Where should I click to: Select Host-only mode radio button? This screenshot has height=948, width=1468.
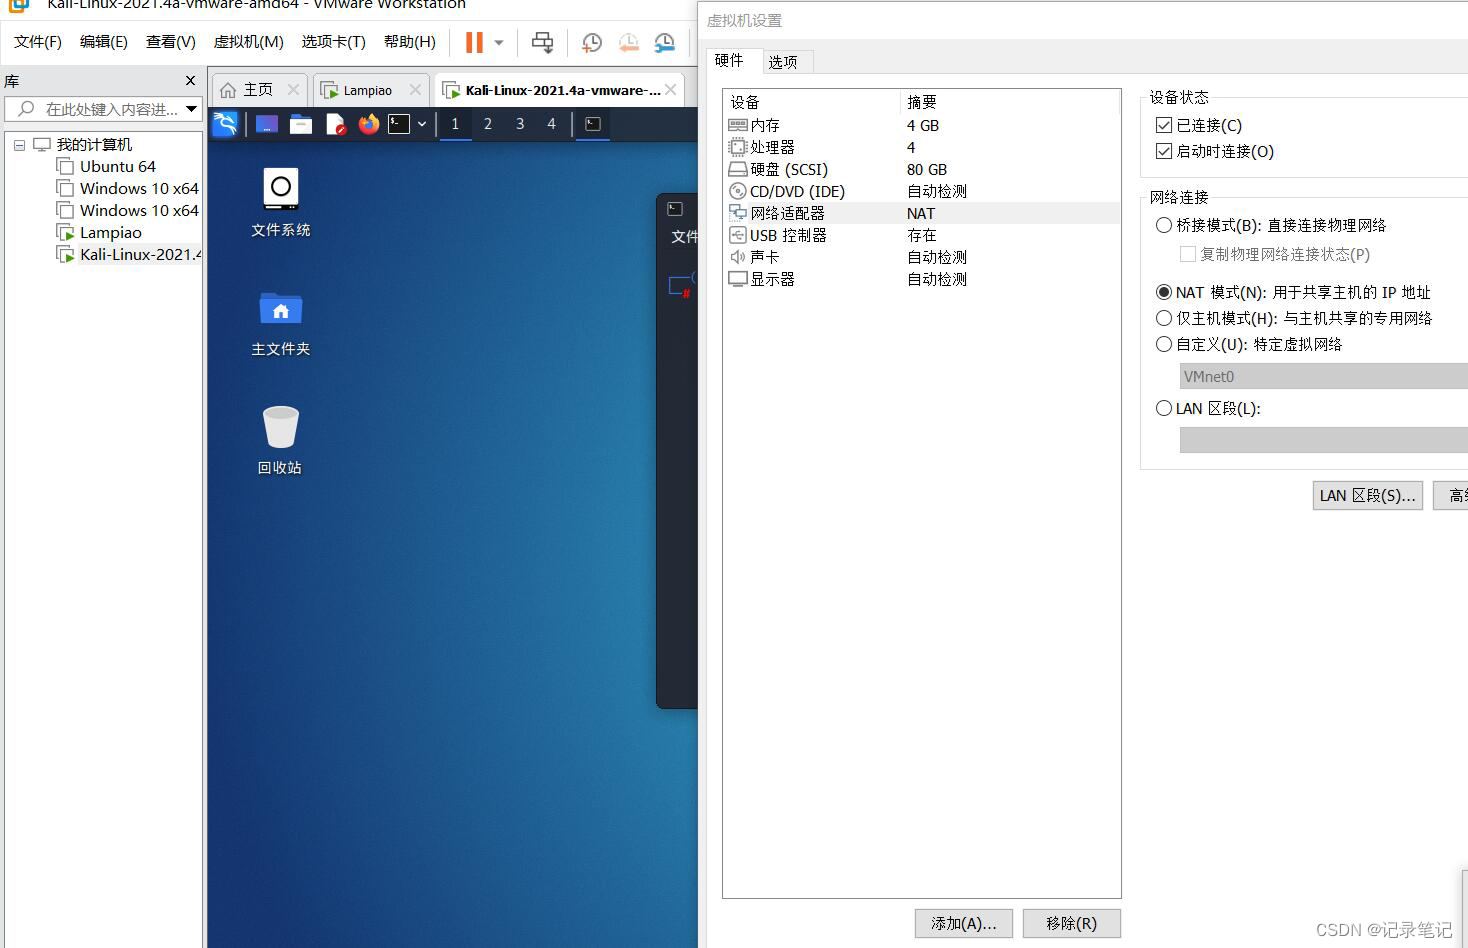click(x=1163, y=318)
